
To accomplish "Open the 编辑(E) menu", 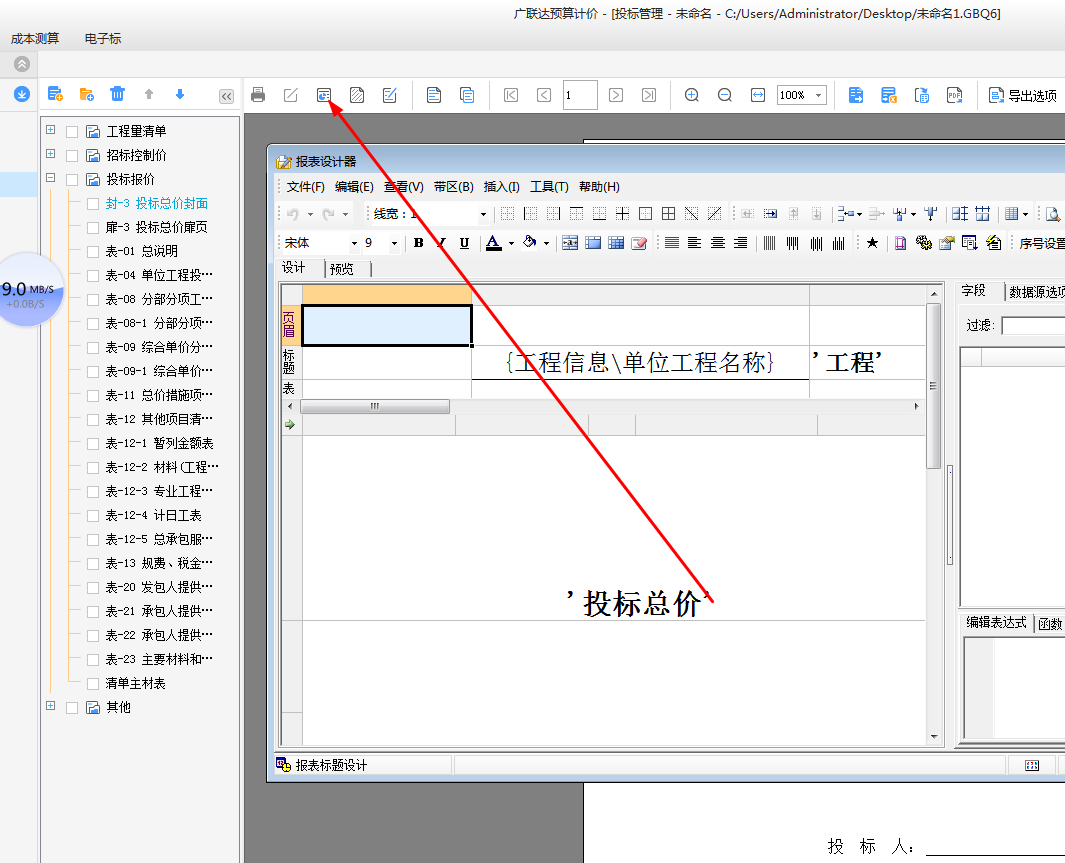I will pyautogui.click(x=354, y=187).
